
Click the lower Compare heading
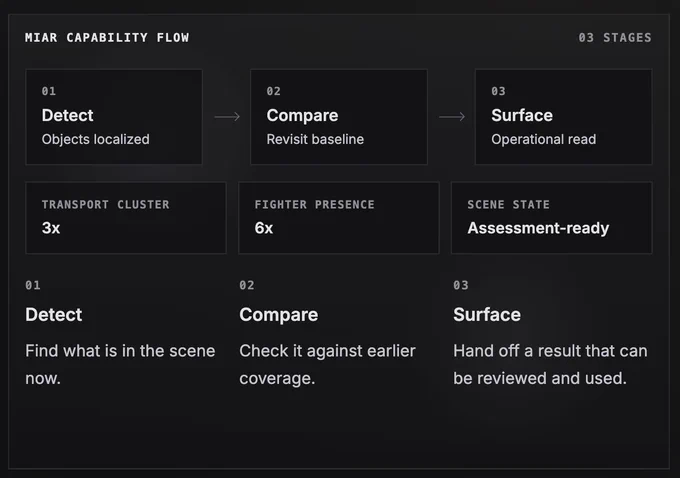coord(278,315)
